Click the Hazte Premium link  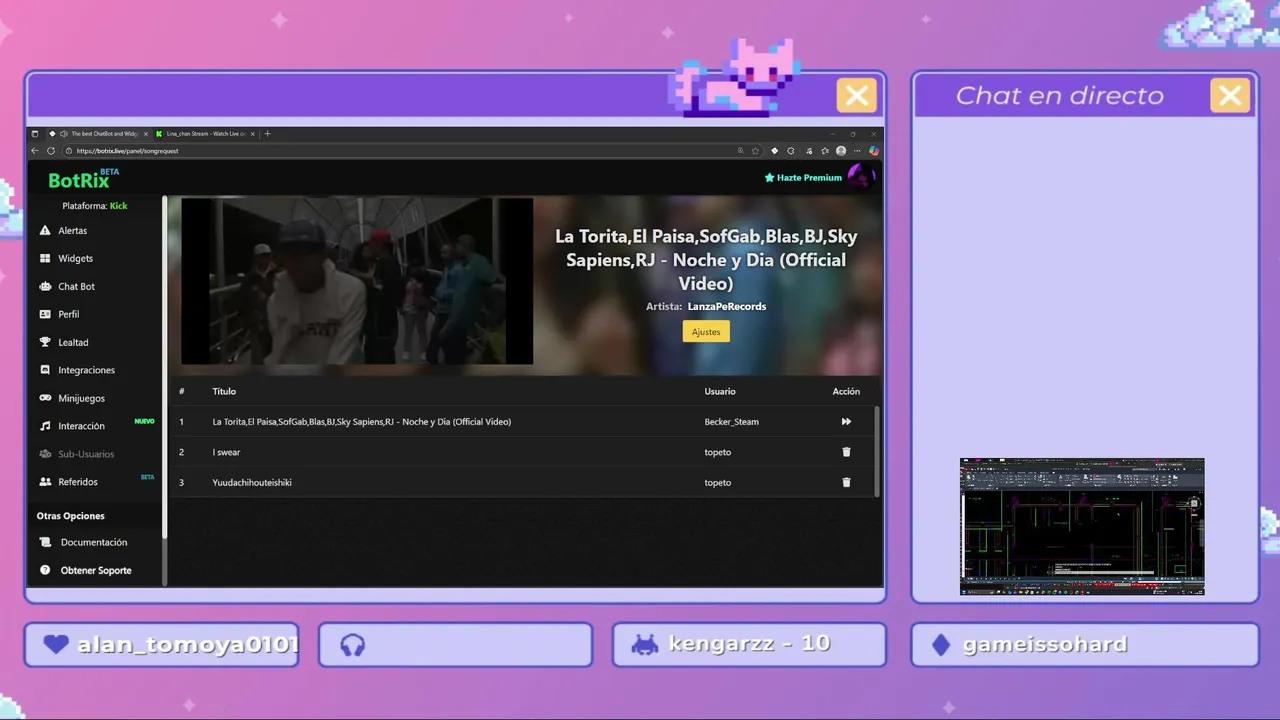coord(803,177)
